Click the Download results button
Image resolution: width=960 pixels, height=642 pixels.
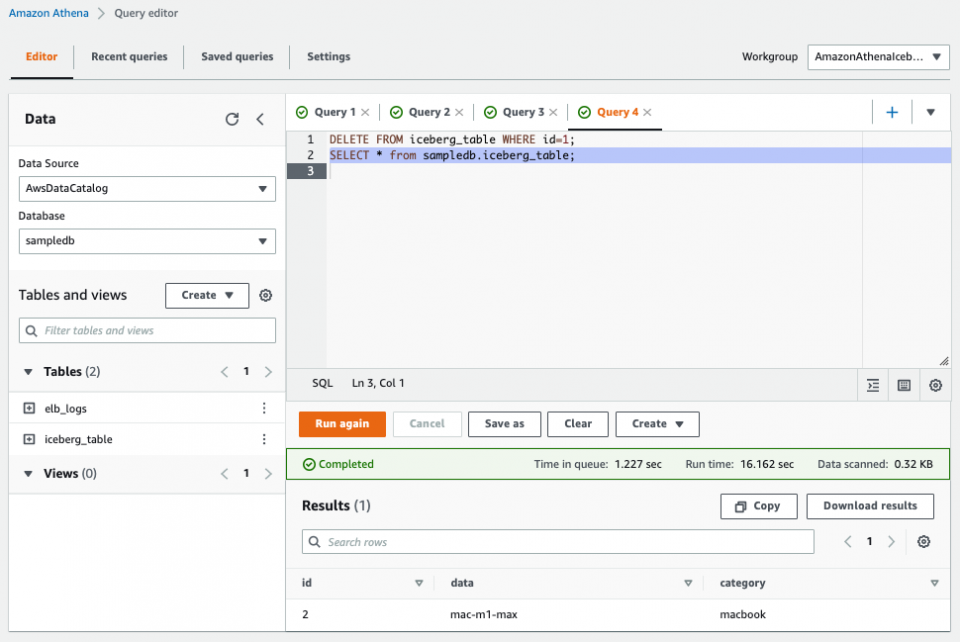(869, 506)
